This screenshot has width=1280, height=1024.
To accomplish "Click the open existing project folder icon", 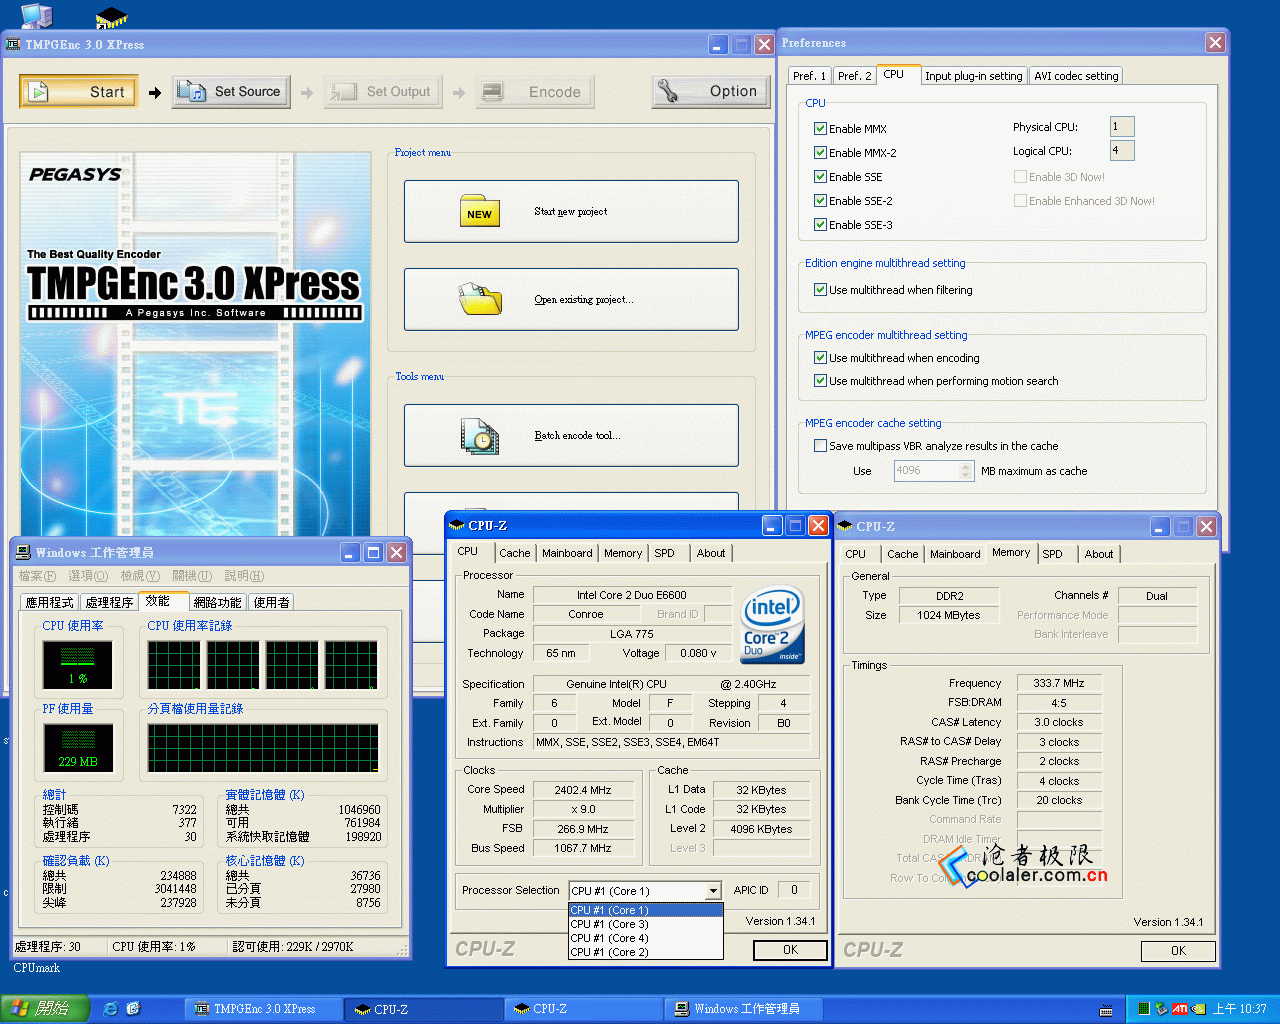I will 480,299.
